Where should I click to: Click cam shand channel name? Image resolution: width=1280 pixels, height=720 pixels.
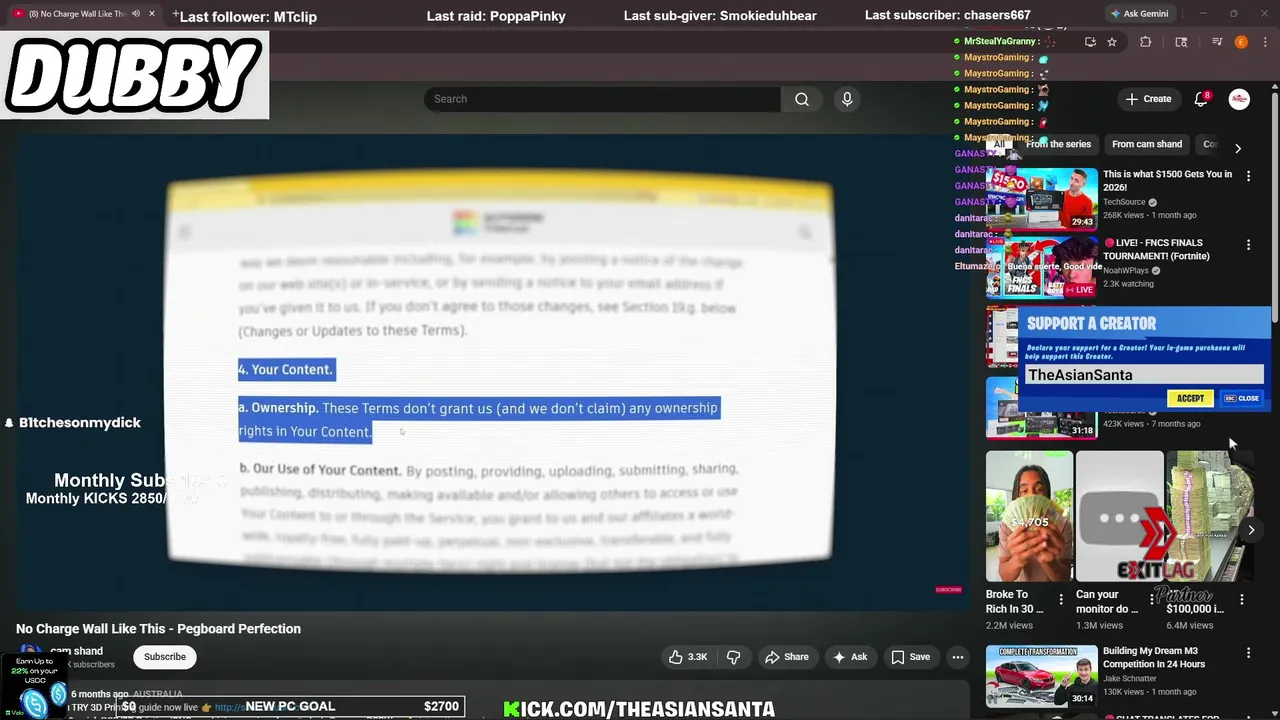[x=76, y=651]
